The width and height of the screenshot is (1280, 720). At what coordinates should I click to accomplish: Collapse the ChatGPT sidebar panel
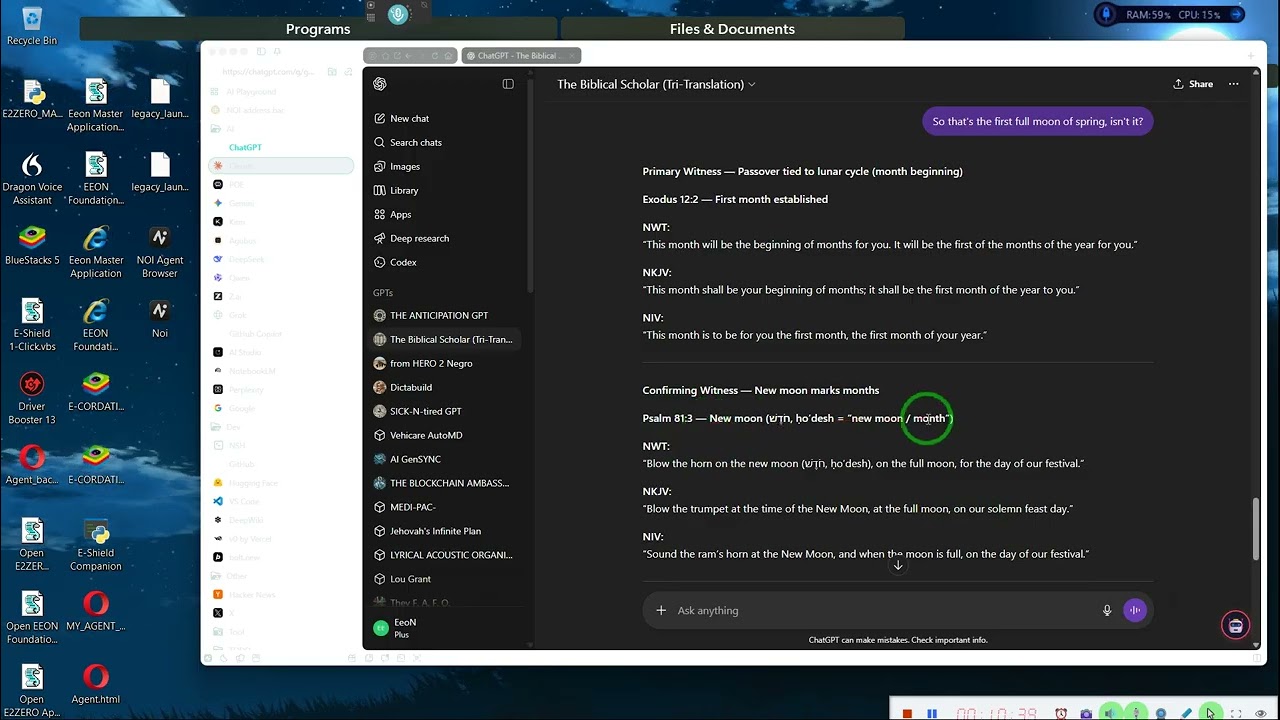pos(508,84)
